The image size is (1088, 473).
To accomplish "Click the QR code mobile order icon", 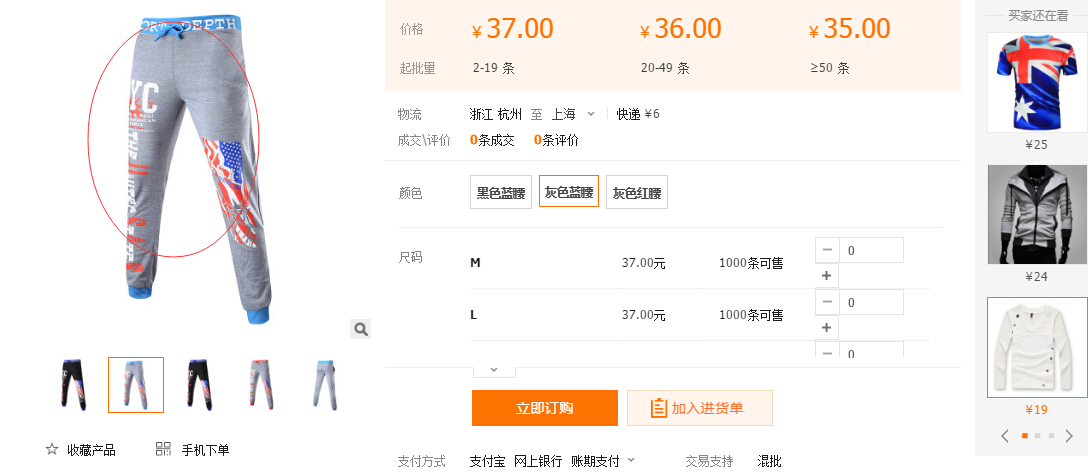I will point(164,450).
